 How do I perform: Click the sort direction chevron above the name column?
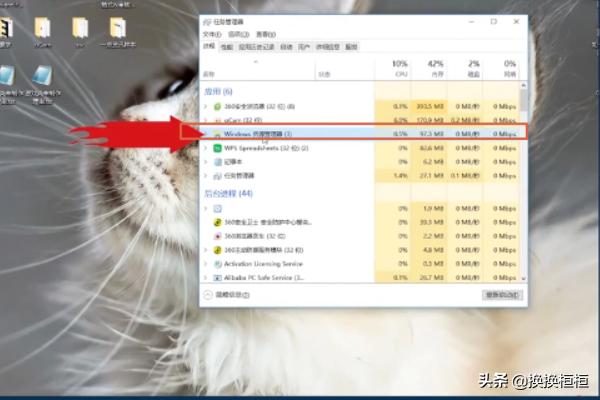256,62
